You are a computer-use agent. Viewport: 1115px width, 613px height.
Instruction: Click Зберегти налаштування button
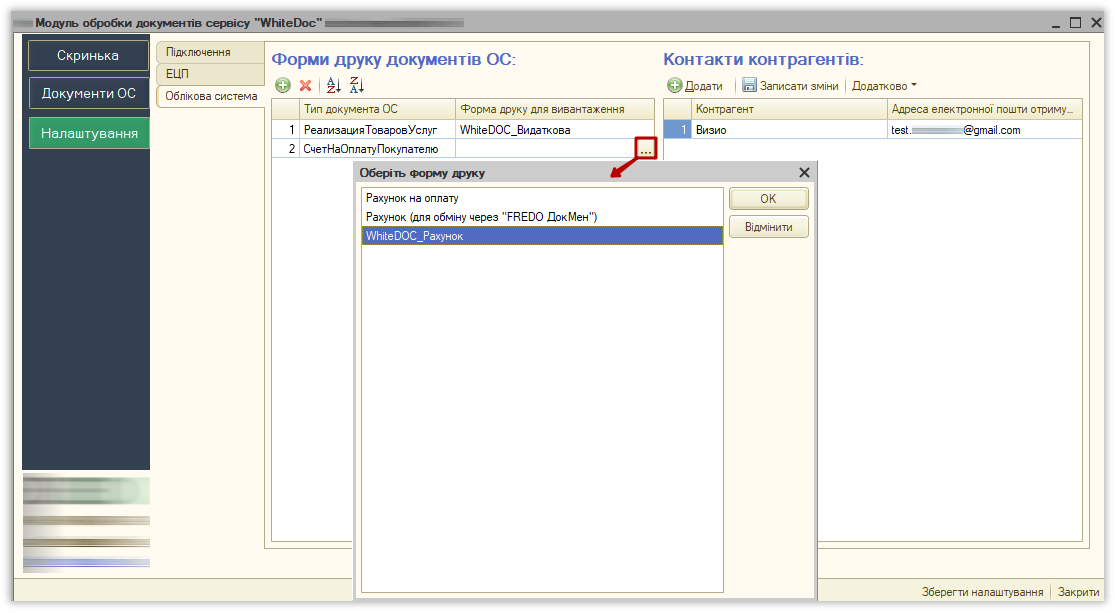(x=982, y=592)
